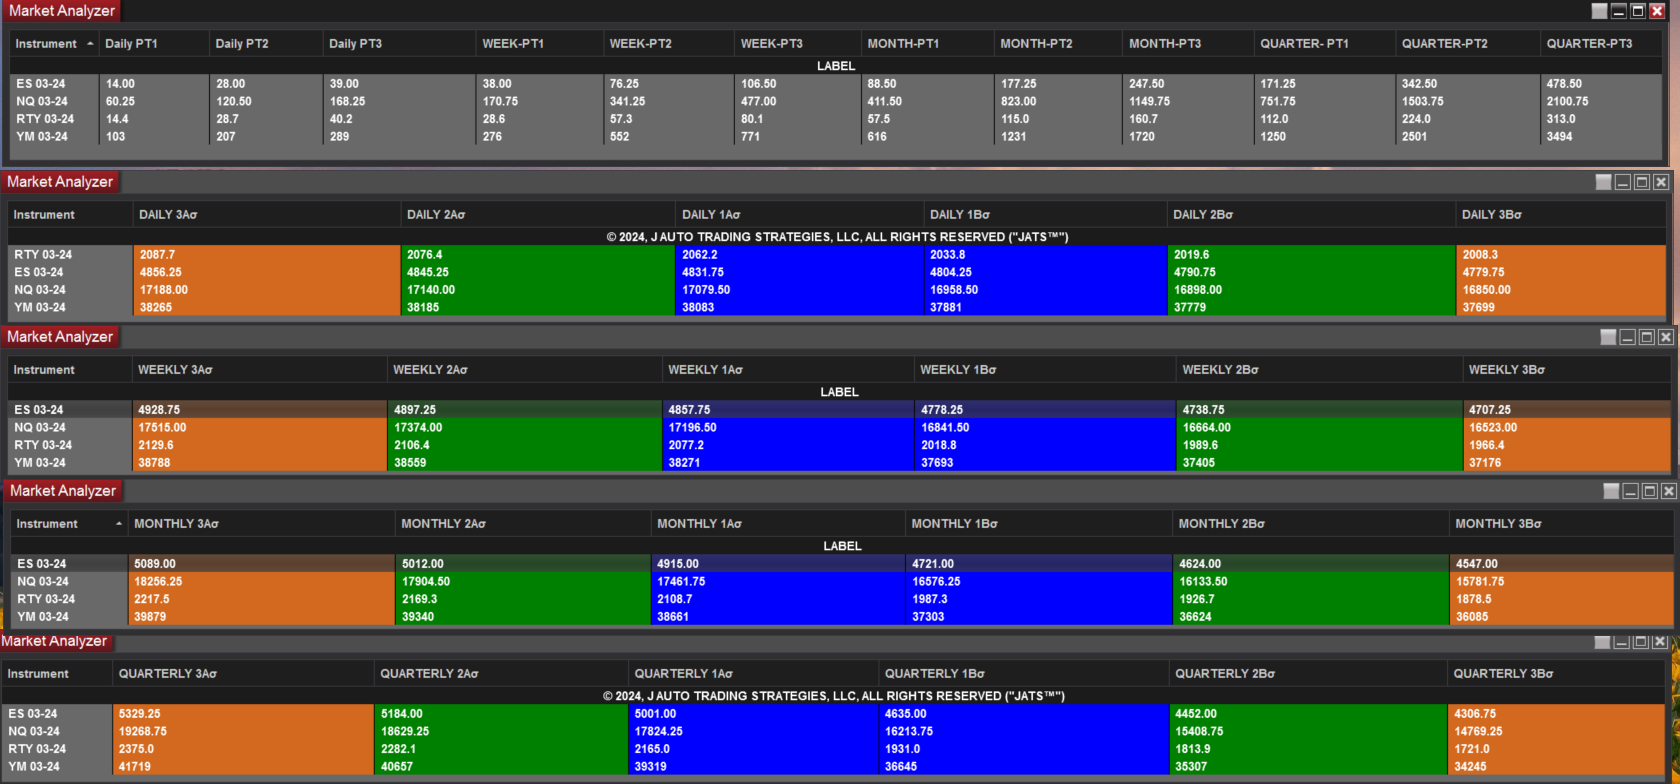Select the MONTHLY 1Aσ column header
1680x784 pixels.
pos(777,524)
